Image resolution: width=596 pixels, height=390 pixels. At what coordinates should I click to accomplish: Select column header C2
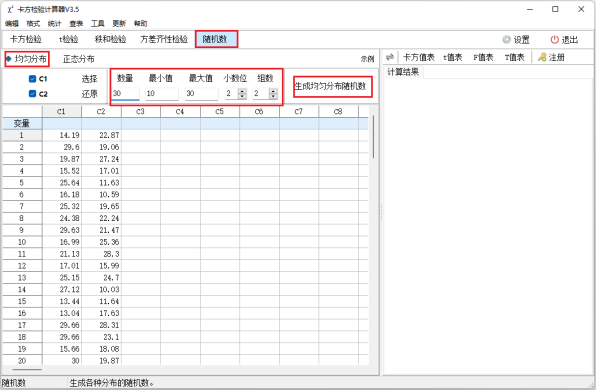101,111
